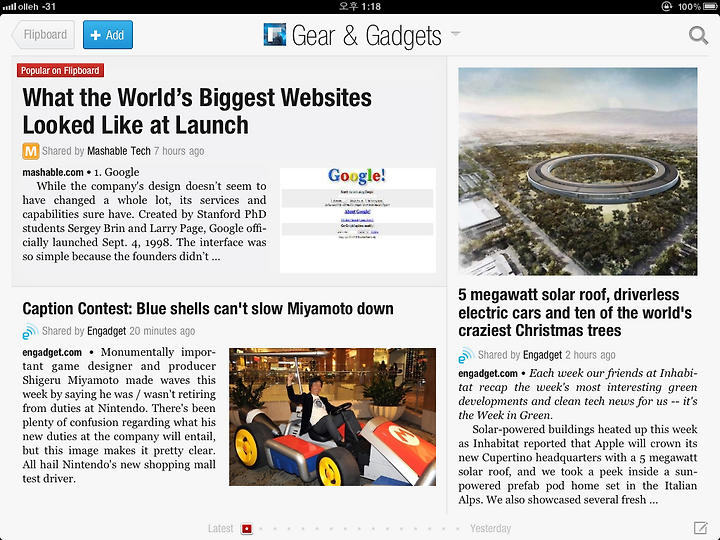Screen dimensions: 720x540
Task: Jump to Yesterday in the page timeline
Action: click(490, 529)
